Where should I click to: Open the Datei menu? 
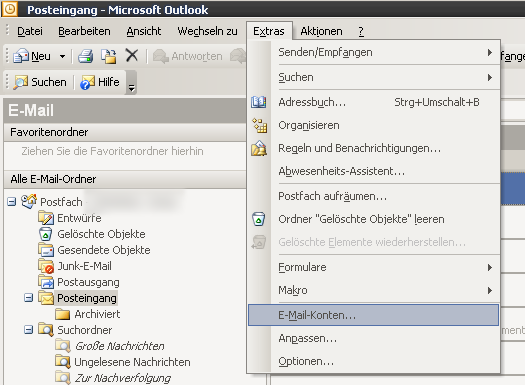[x=30, y=31]
